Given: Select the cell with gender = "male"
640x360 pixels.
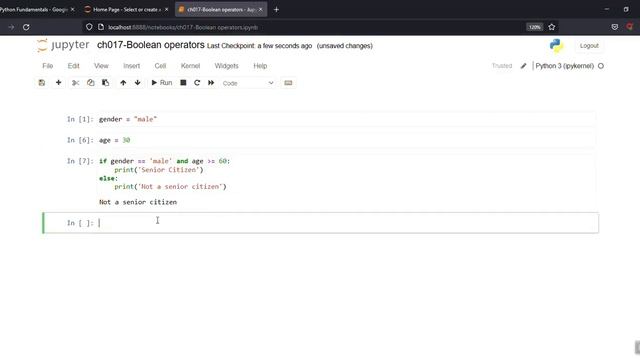Looking at the screenshot, I should [x=346, y=119].
